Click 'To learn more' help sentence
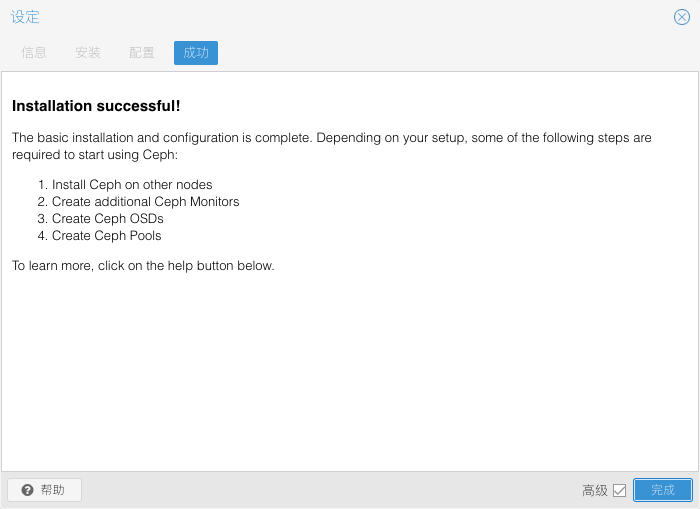700x509 pixels. (x=143, y=266)
